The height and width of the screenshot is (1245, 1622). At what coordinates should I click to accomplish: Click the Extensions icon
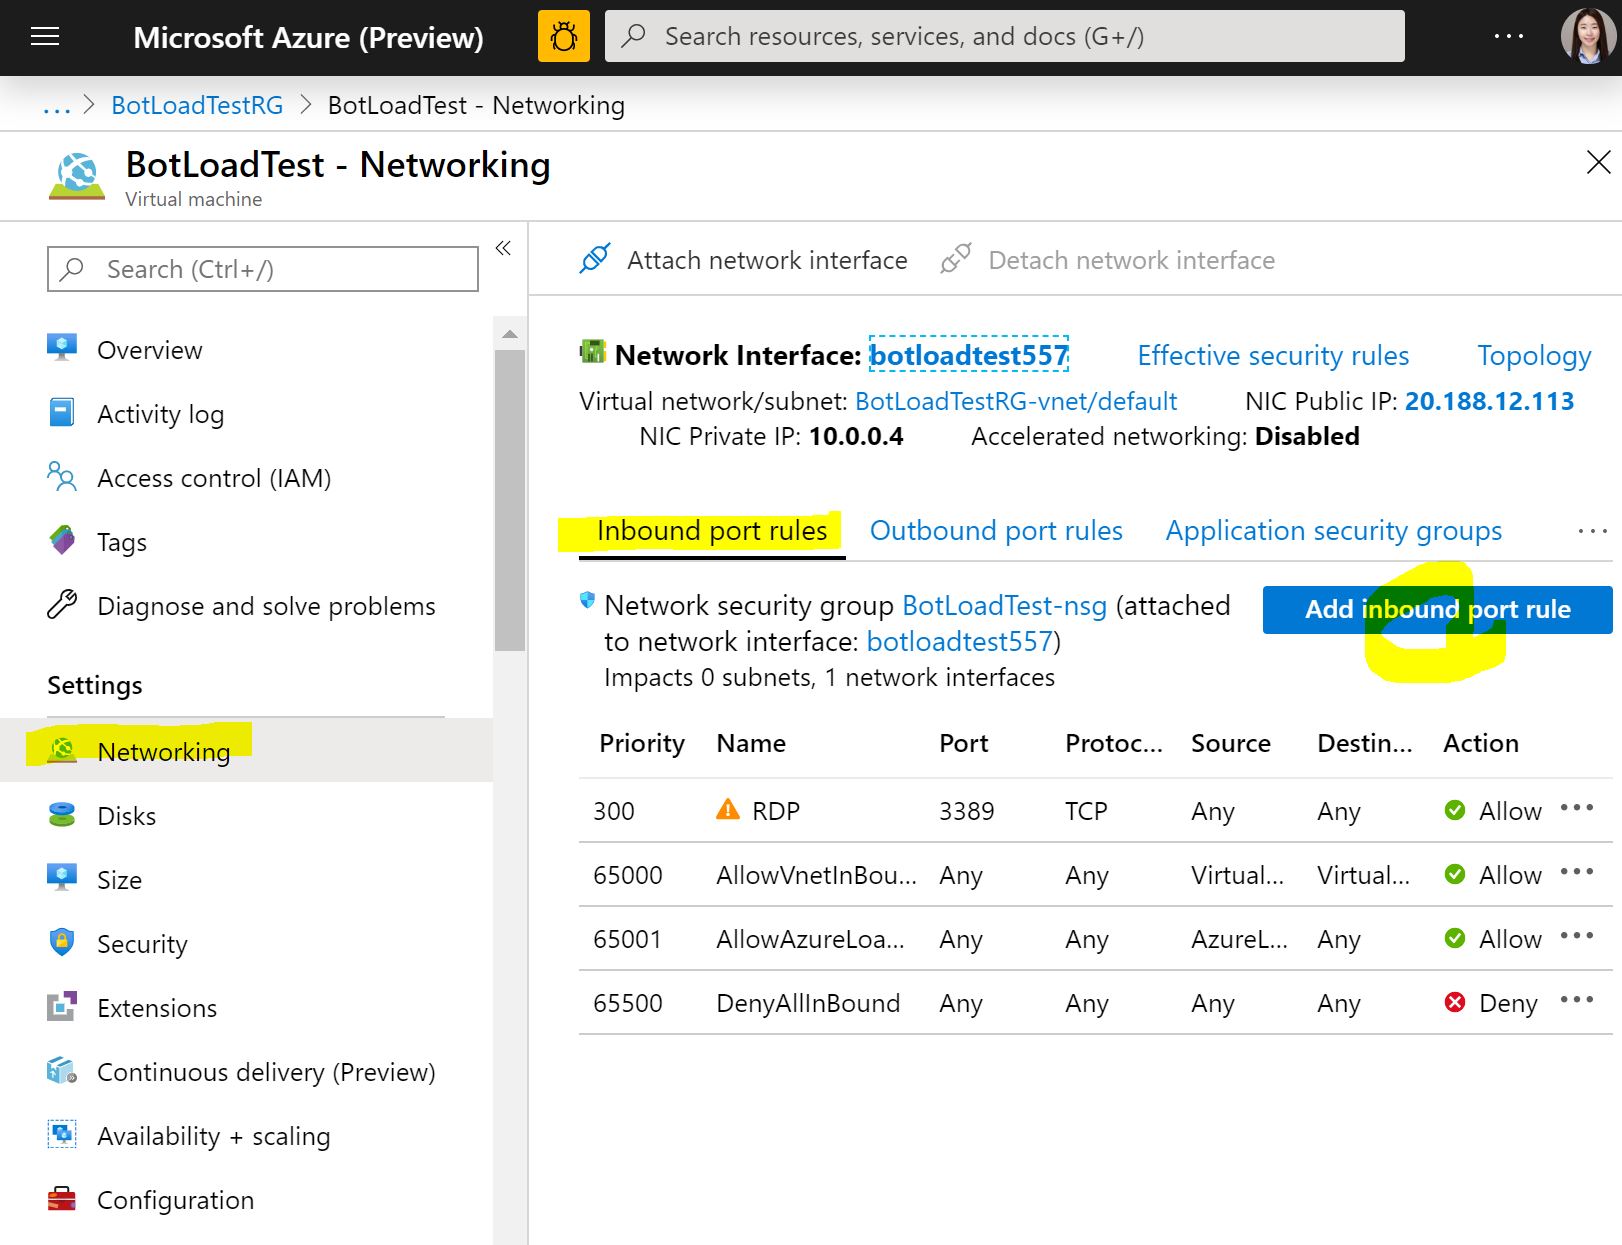click(x=62, y=1006)
